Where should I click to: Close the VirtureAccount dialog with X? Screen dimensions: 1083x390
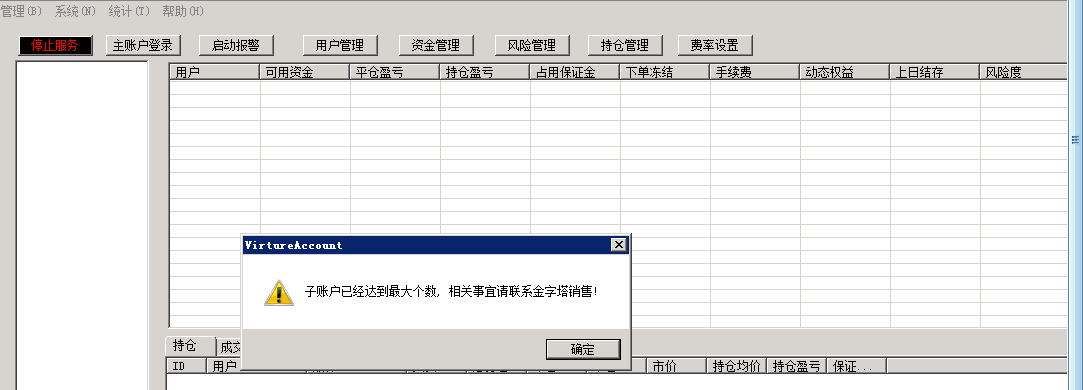point(619,244)
